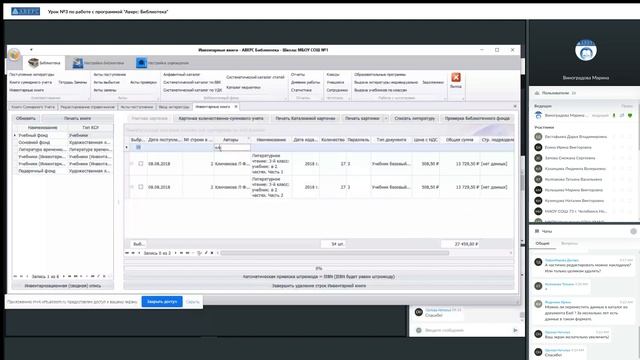Click the round application orb button

click(14, 54)
